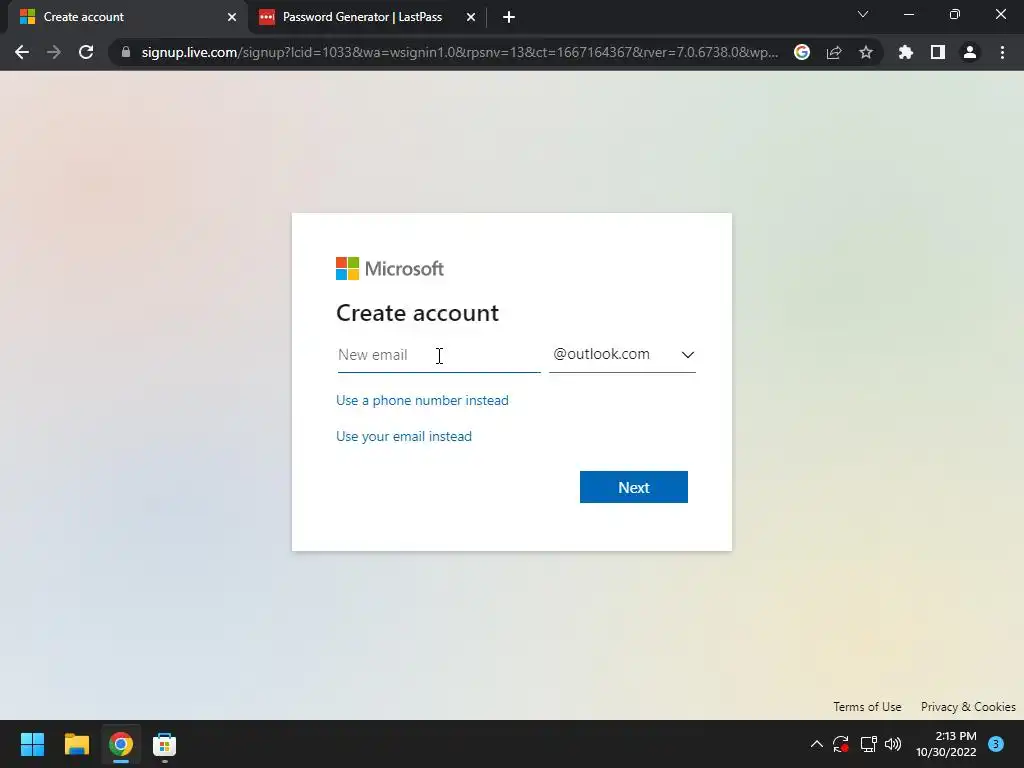
Task: Show hidden system tray icons
Action: click(816, 744)
